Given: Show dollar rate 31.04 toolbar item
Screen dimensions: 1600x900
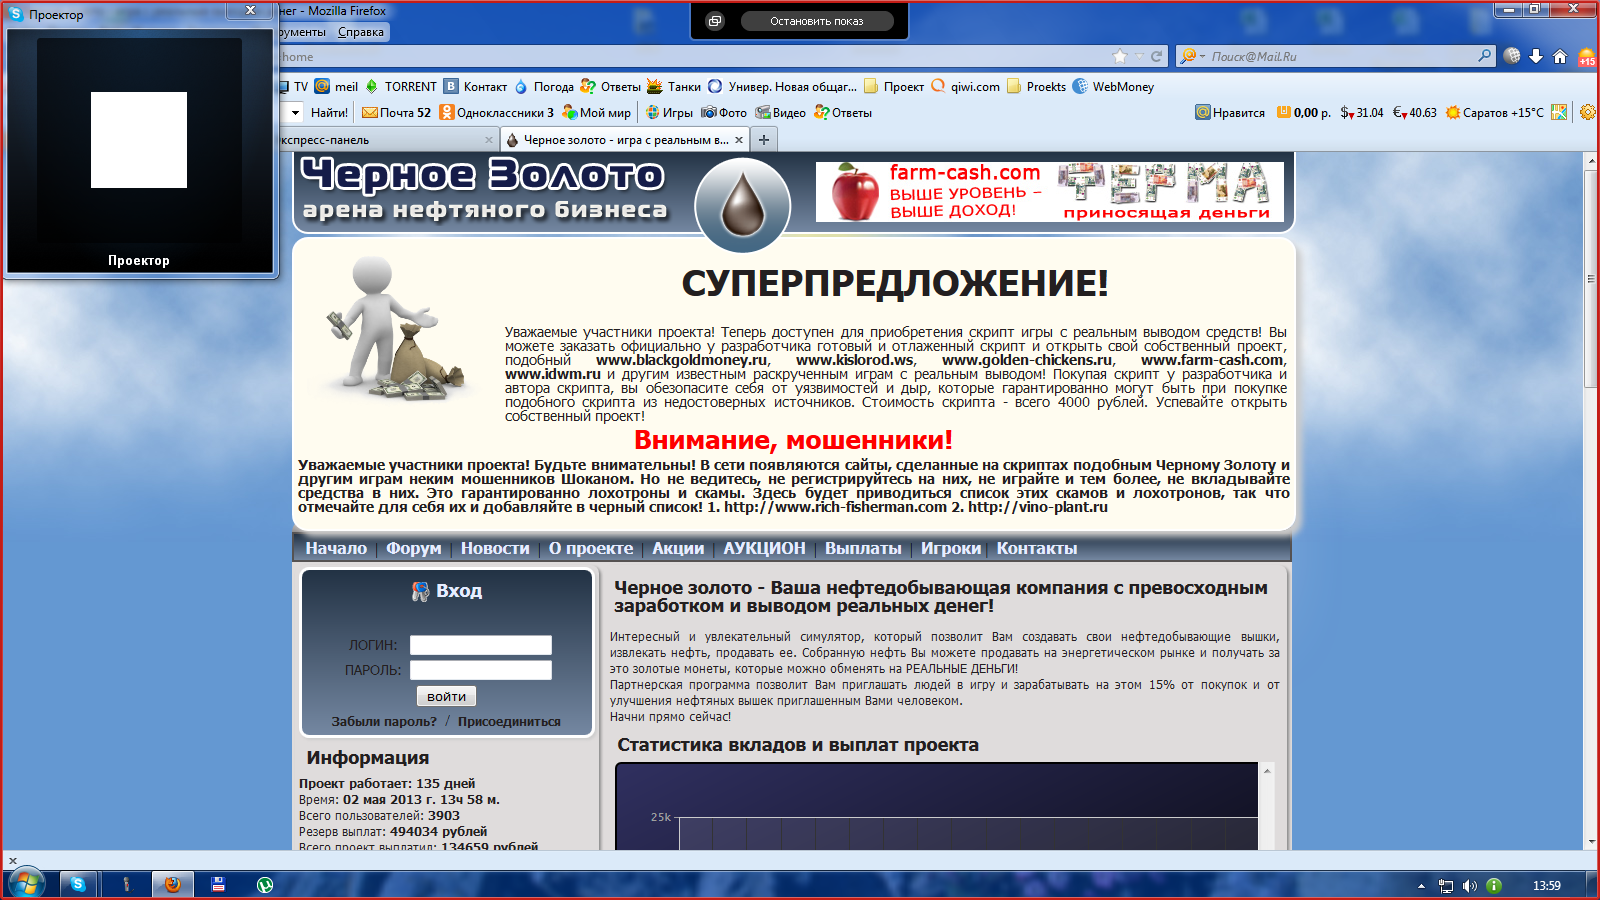Looking at the screenshot, I should pos(1362,112).
